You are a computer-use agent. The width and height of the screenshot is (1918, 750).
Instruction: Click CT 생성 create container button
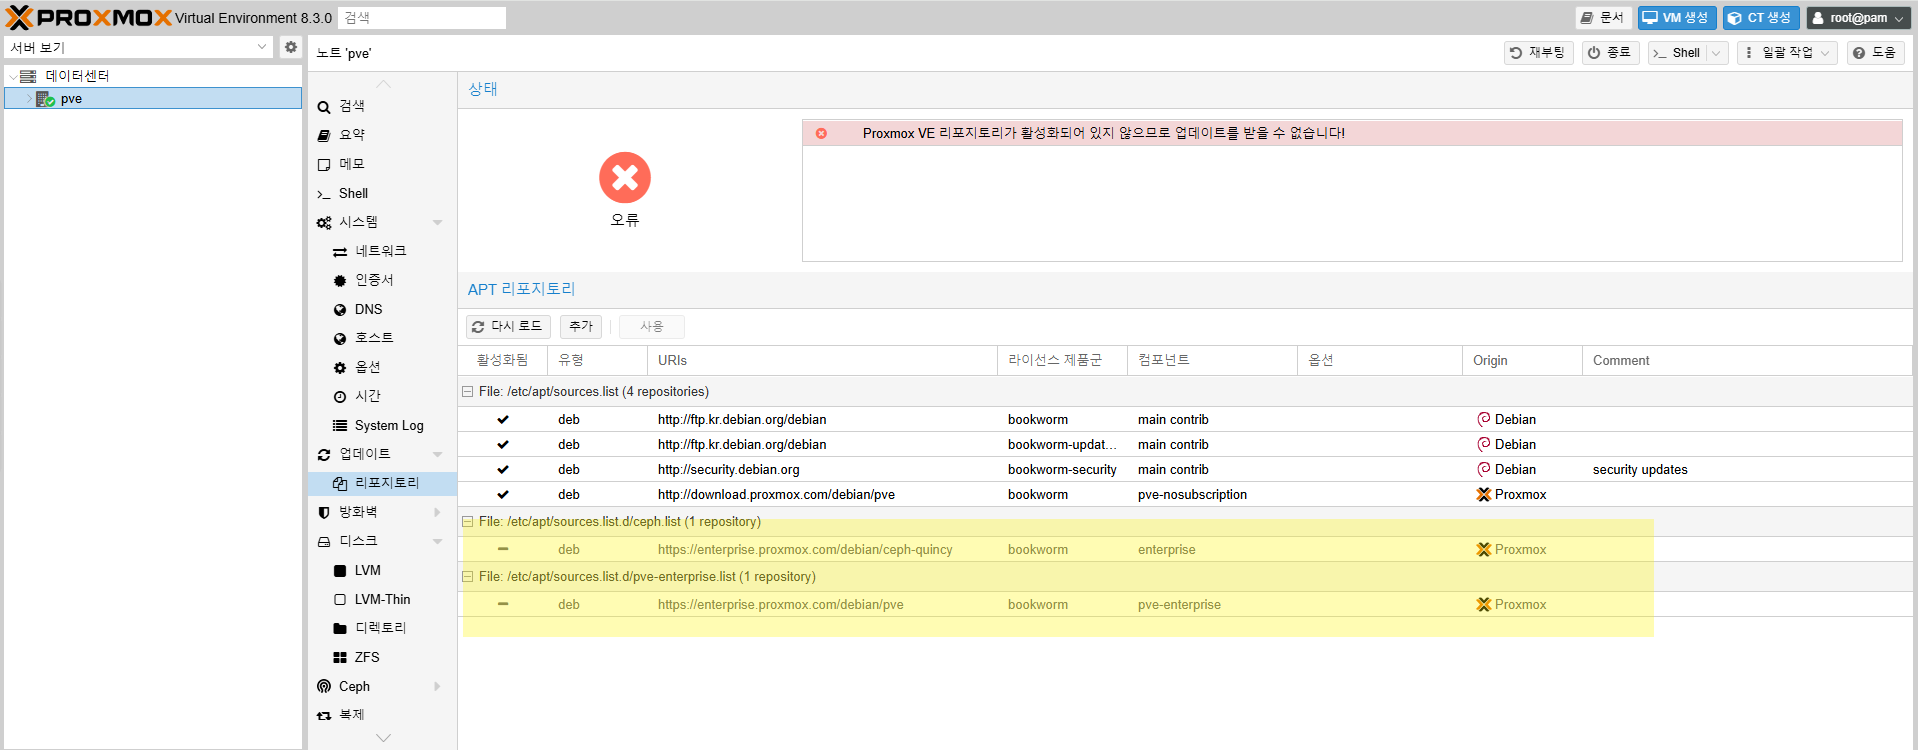click(1761, 18)
